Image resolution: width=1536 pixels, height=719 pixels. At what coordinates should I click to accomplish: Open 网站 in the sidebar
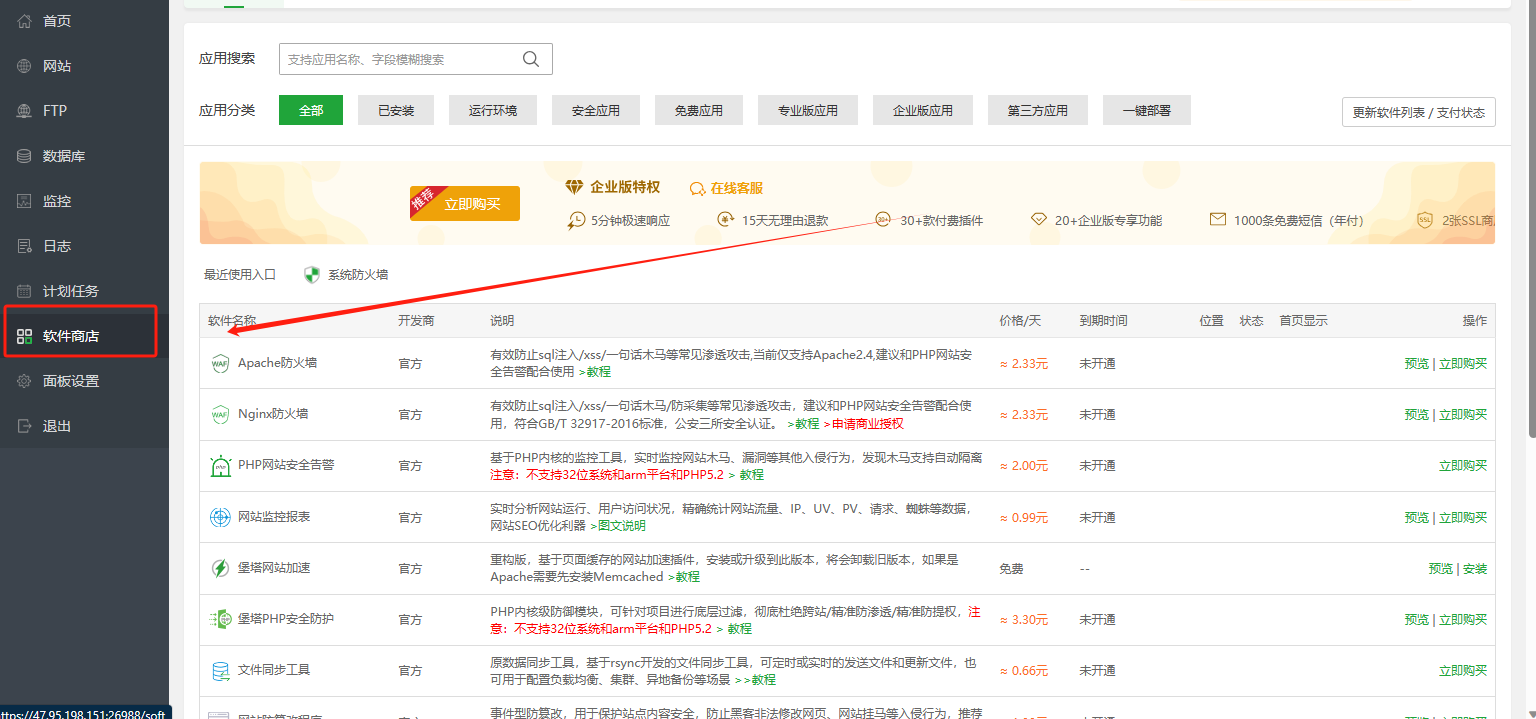[84, 66]
